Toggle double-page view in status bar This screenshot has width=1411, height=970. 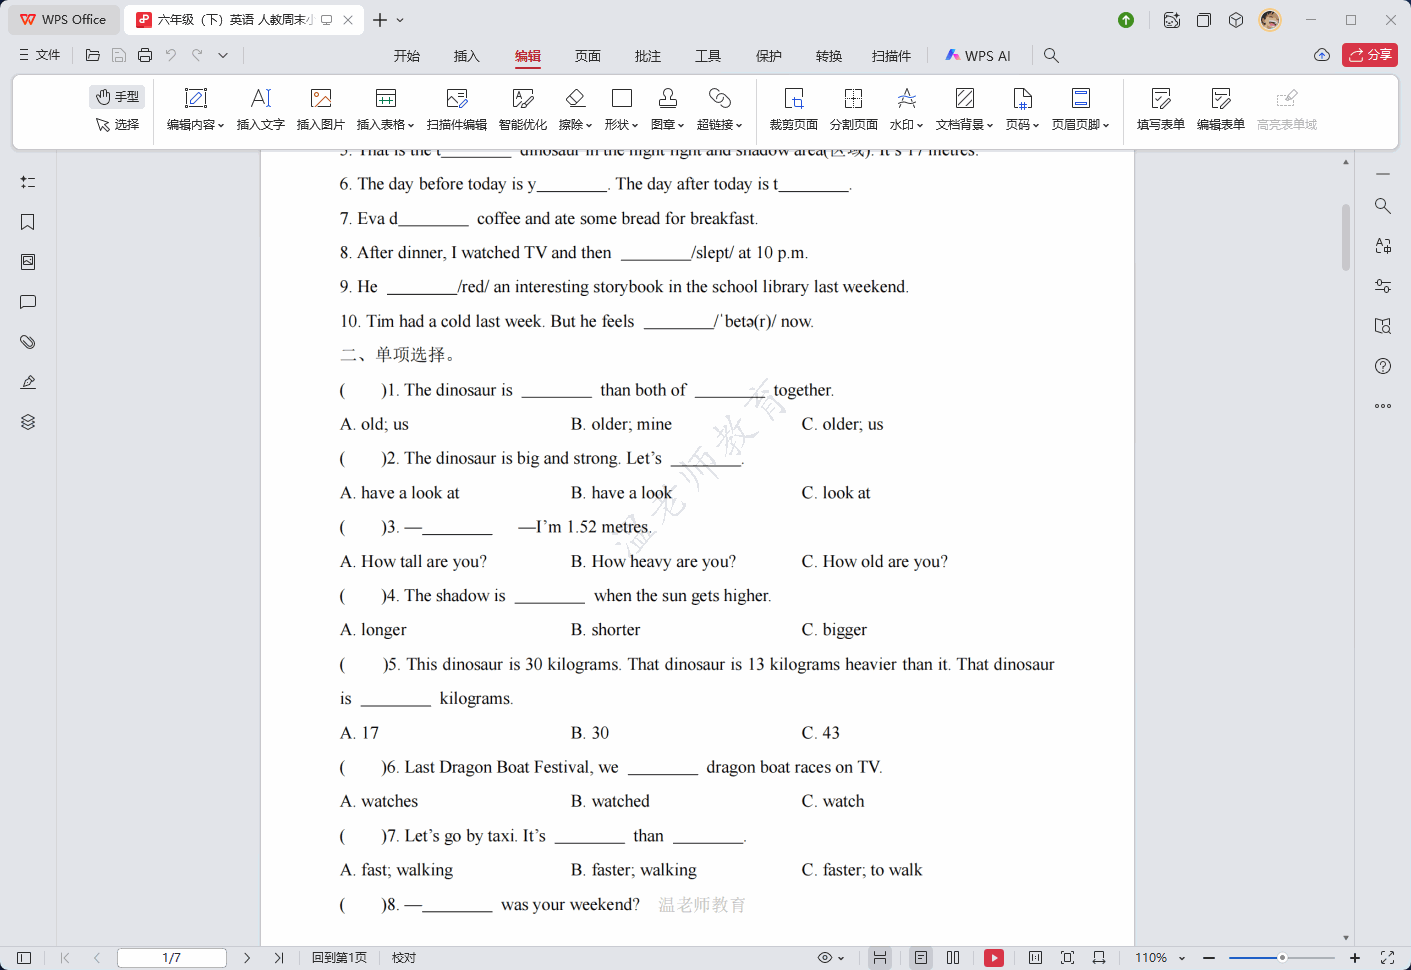(x=953, y=957)
